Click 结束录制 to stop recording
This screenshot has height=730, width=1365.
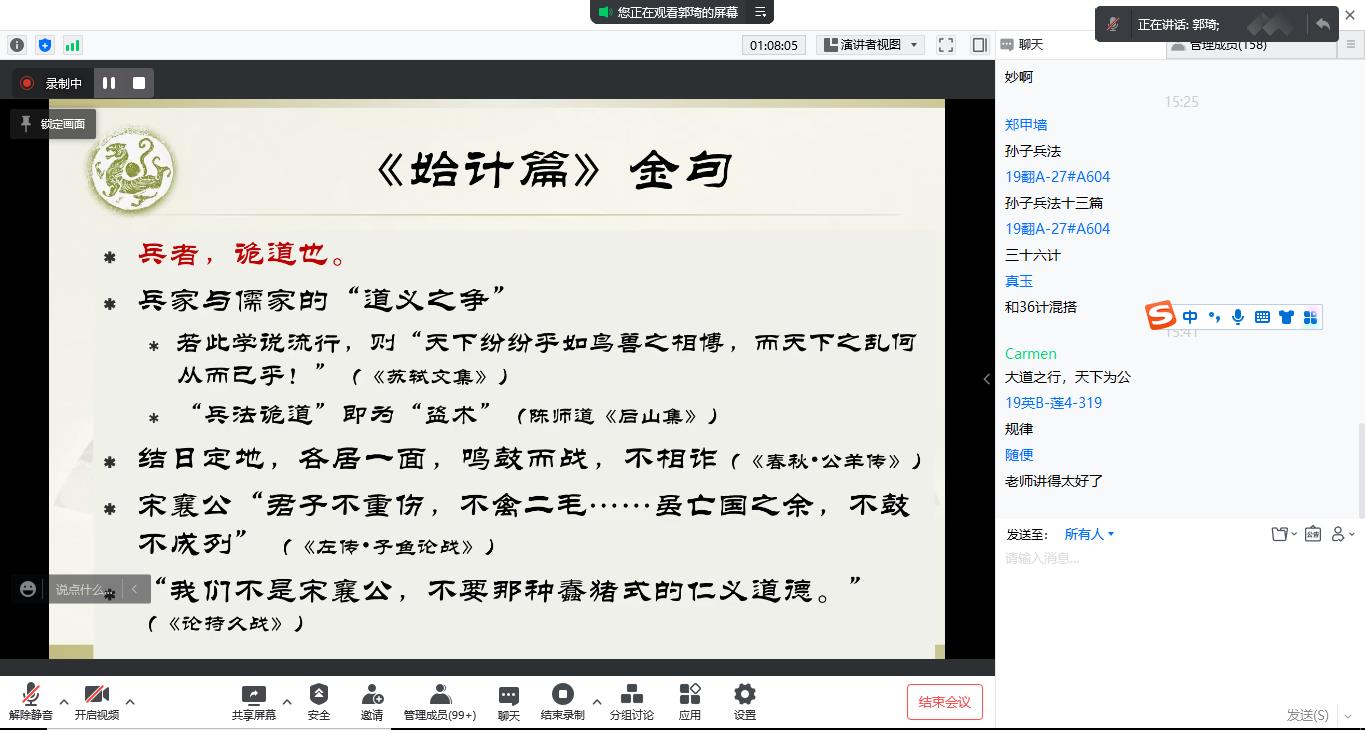pyautogui.click(x=563, y=700)
